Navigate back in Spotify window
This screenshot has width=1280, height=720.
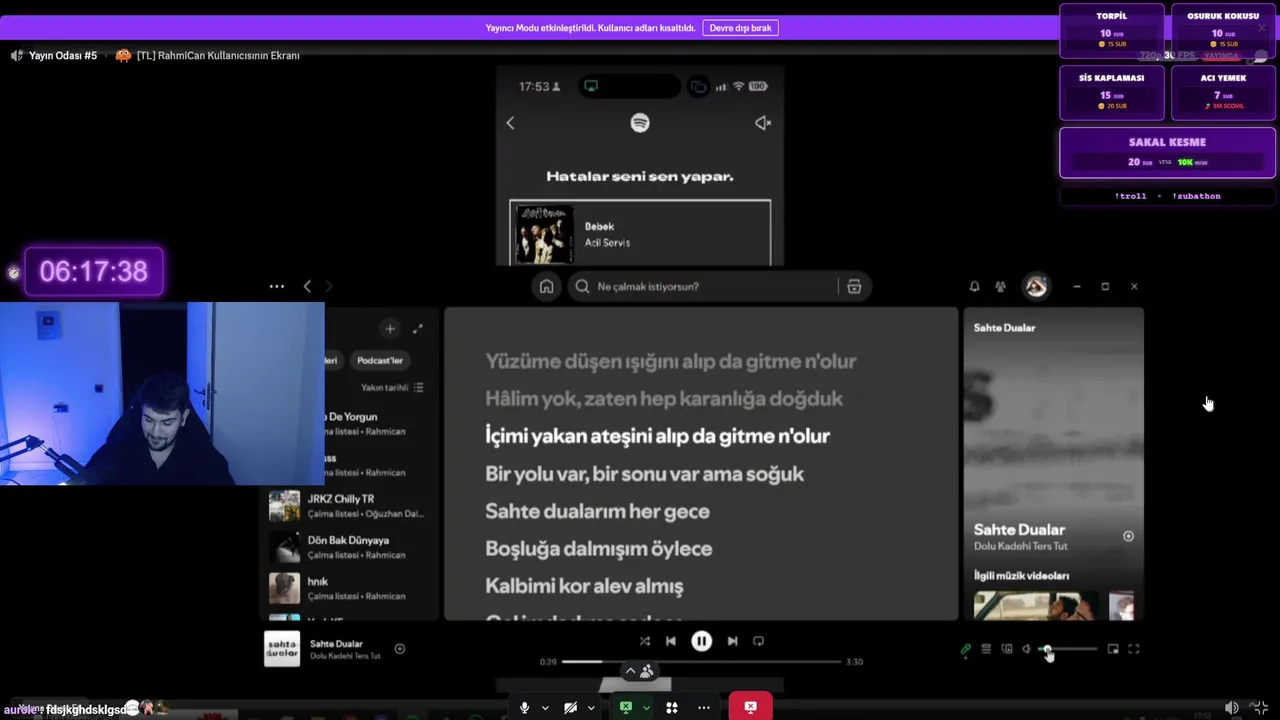pos(307,286)
